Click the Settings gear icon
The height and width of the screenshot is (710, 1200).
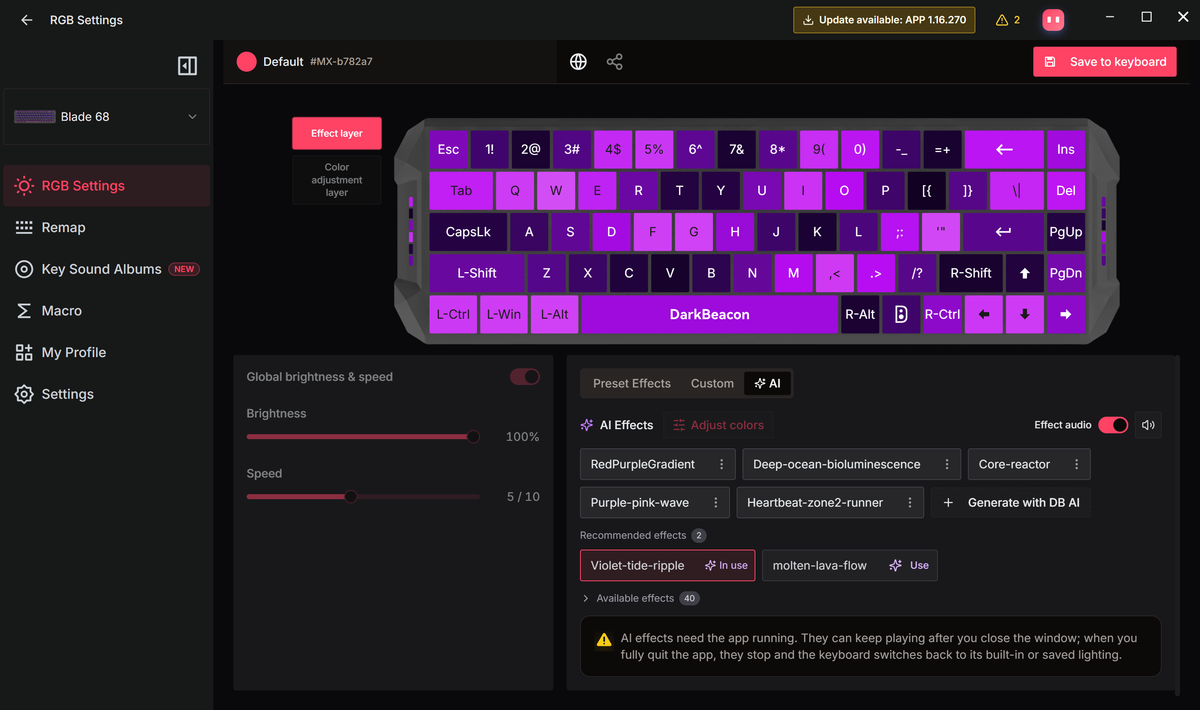[x=24, y=394]
